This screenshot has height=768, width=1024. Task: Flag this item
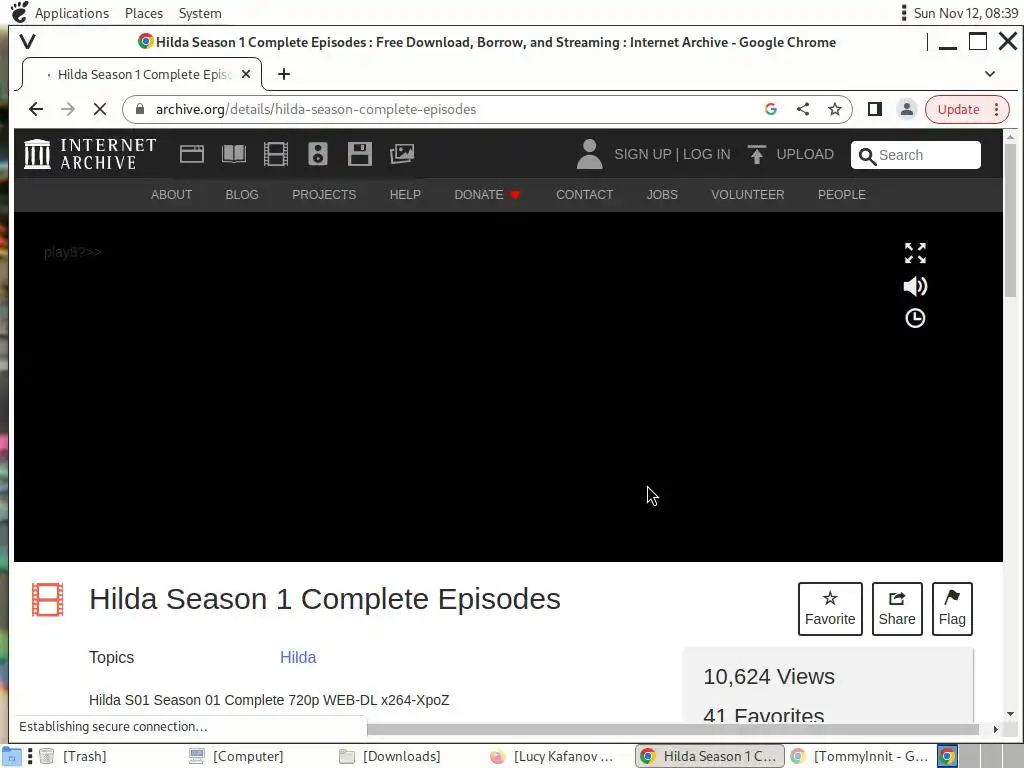(952, 609)
